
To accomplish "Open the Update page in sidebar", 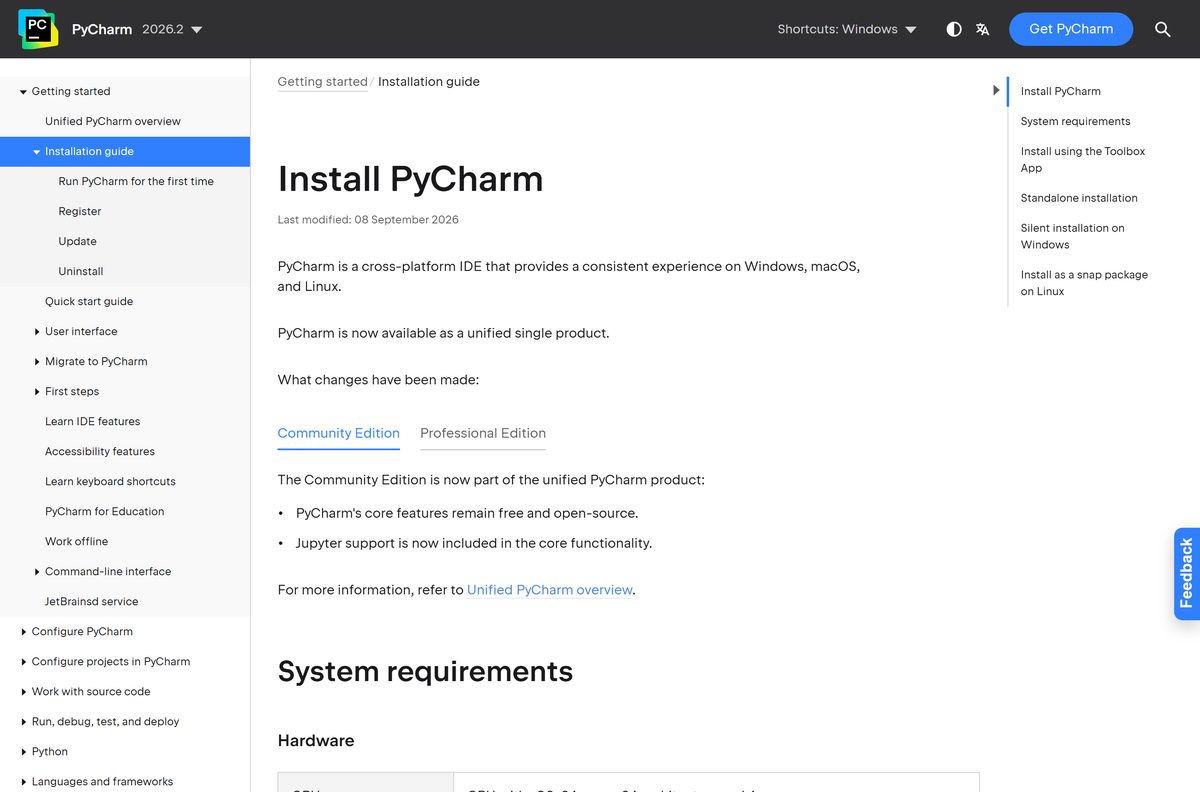I will pos(77,241).
